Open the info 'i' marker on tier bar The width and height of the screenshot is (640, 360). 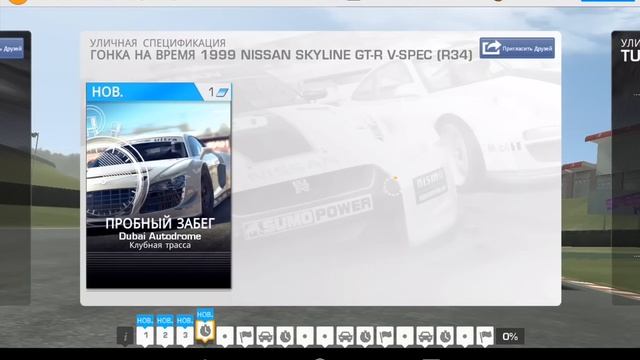[x=125, y=336]
